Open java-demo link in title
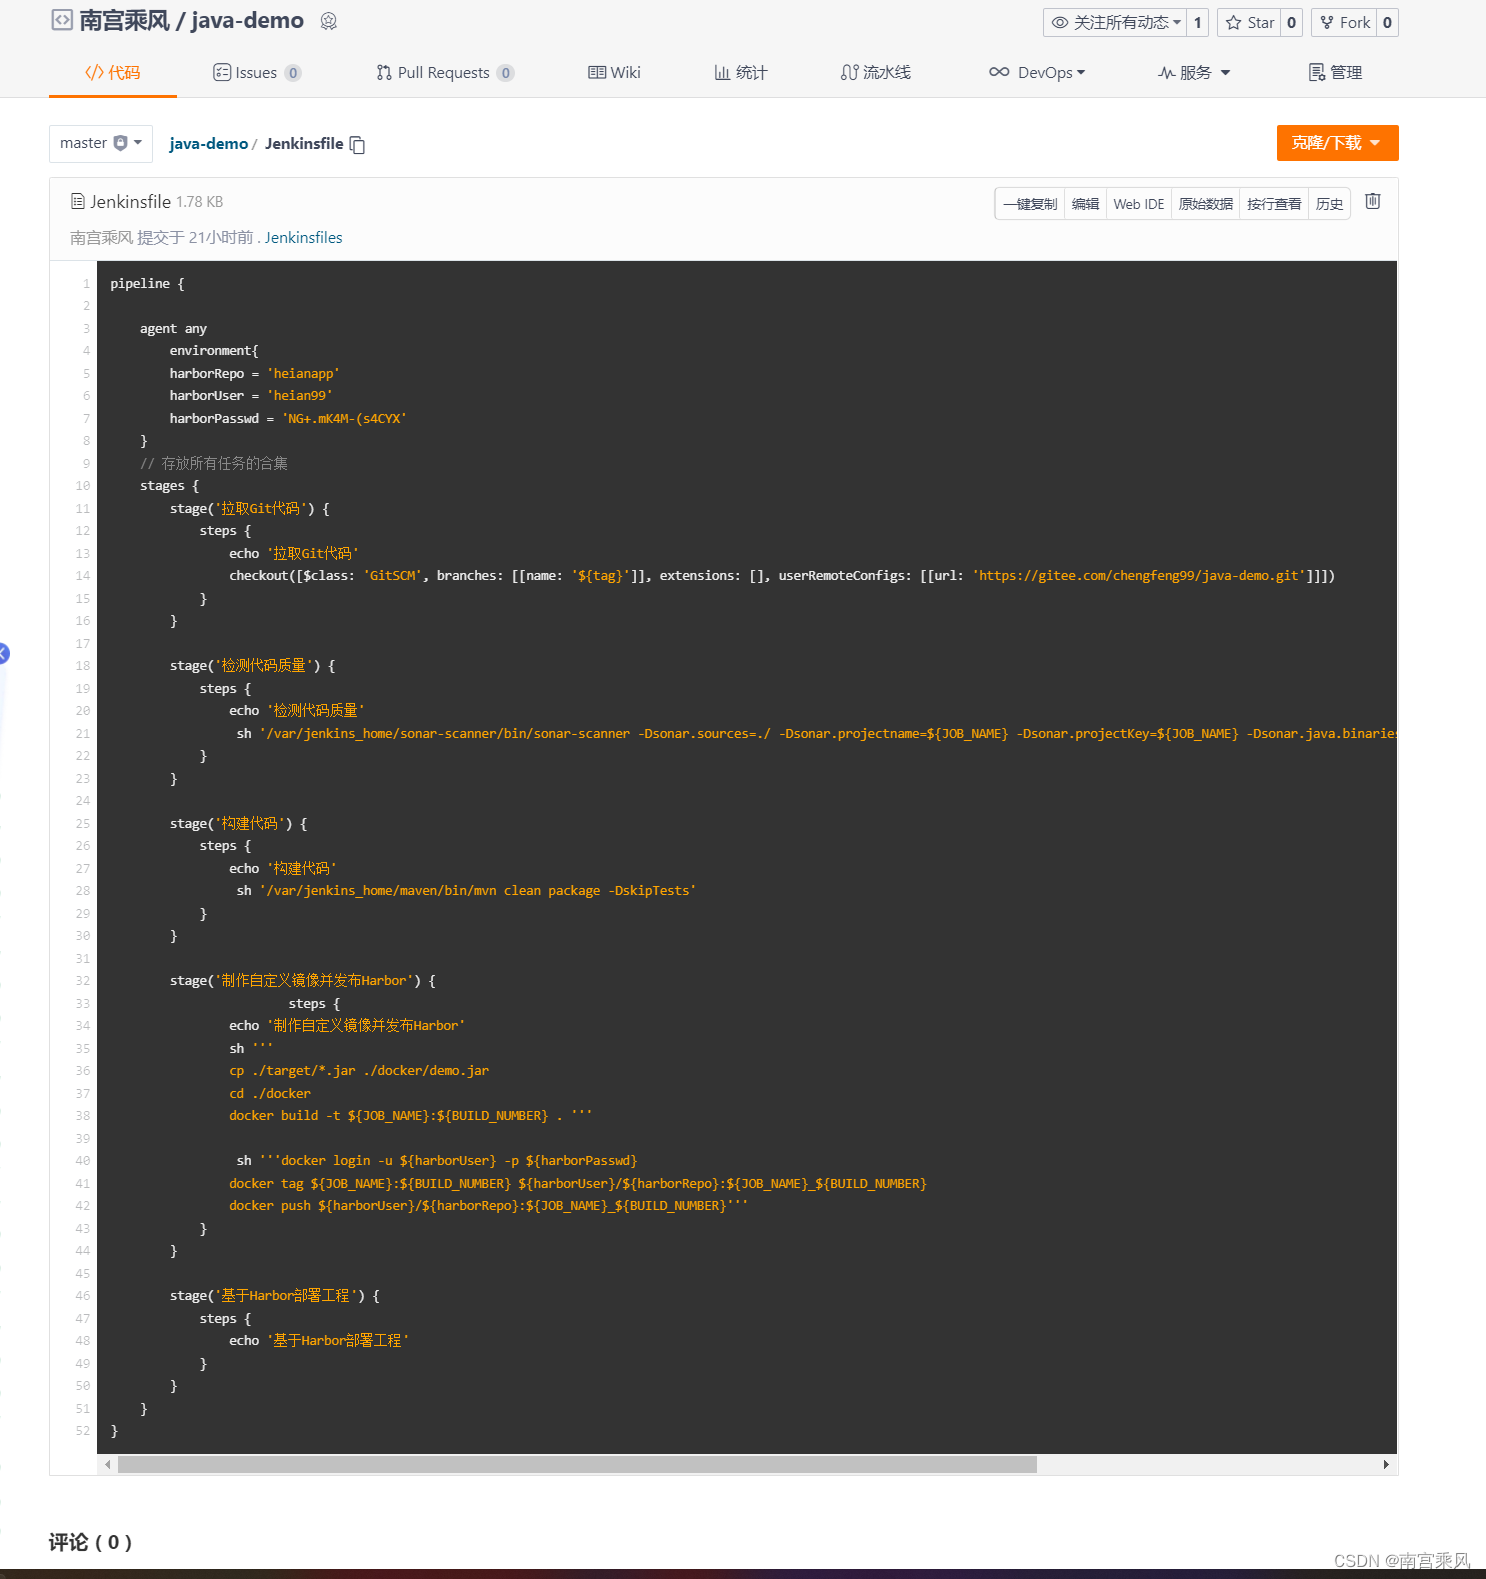This screenshot has width=1486, height=1579. click(247, 20)
